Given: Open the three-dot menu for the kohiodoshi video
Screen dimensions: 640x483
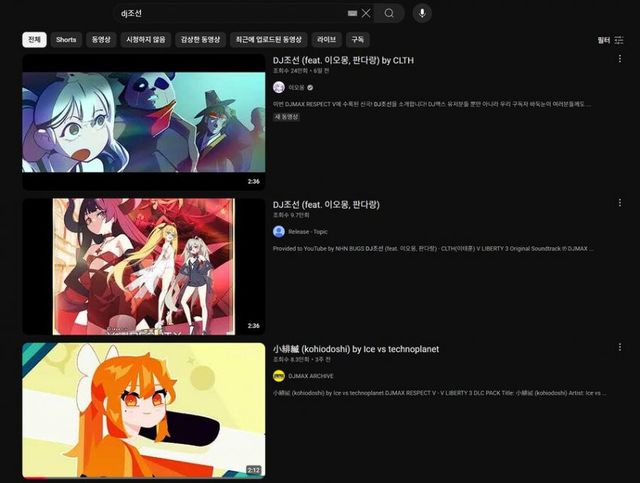Looking at the screenshot, I should (620, 349).
